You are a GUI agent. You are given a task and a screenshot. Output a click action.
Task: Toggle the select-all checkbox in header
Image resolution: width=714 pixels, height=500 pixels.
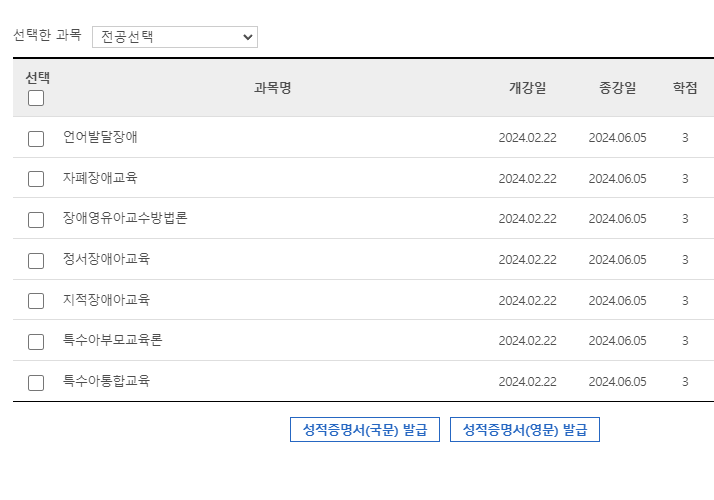36,98
